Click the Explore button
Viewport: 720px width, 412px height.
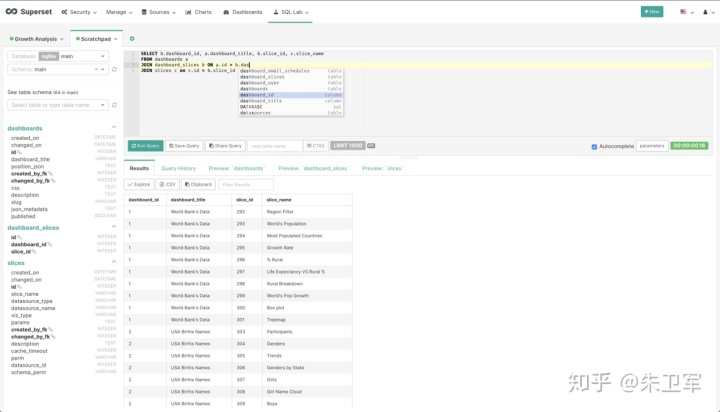[x=139, y=184]
